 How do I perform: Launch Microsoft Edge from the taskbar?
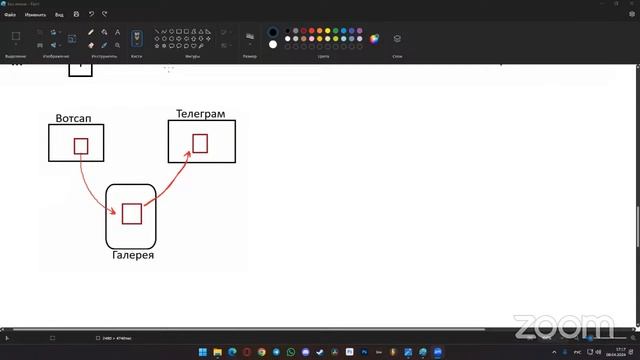point(232,352)
